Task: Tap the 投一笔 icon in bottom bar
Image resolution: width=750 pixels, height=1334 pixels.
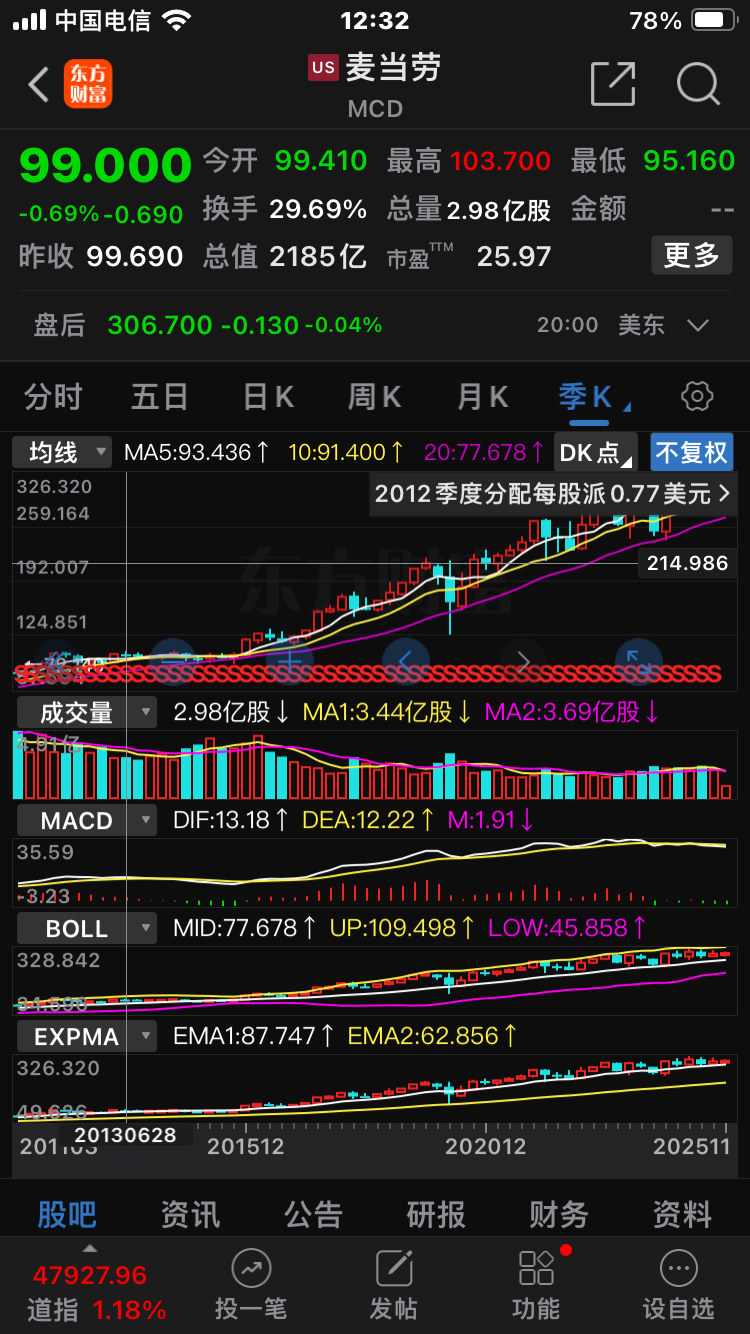Action: 250,1269
